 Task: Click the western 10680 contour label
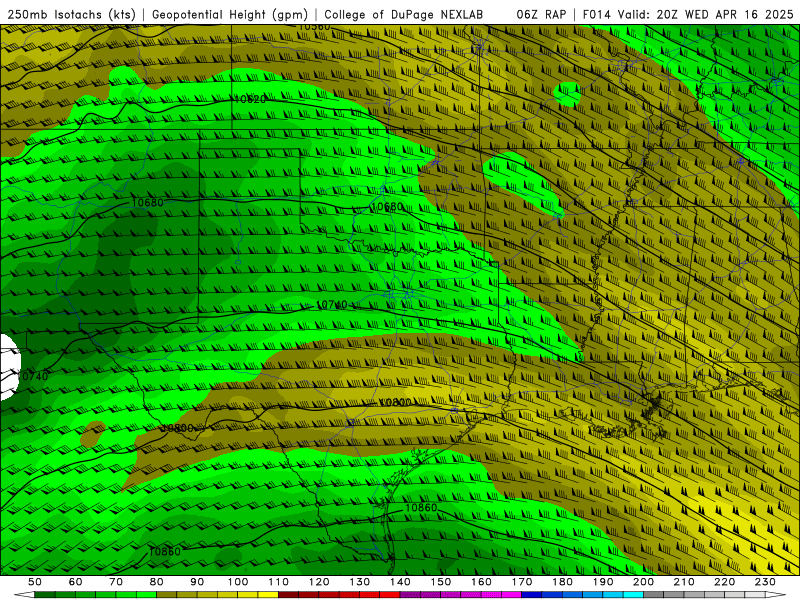point(147,203)
